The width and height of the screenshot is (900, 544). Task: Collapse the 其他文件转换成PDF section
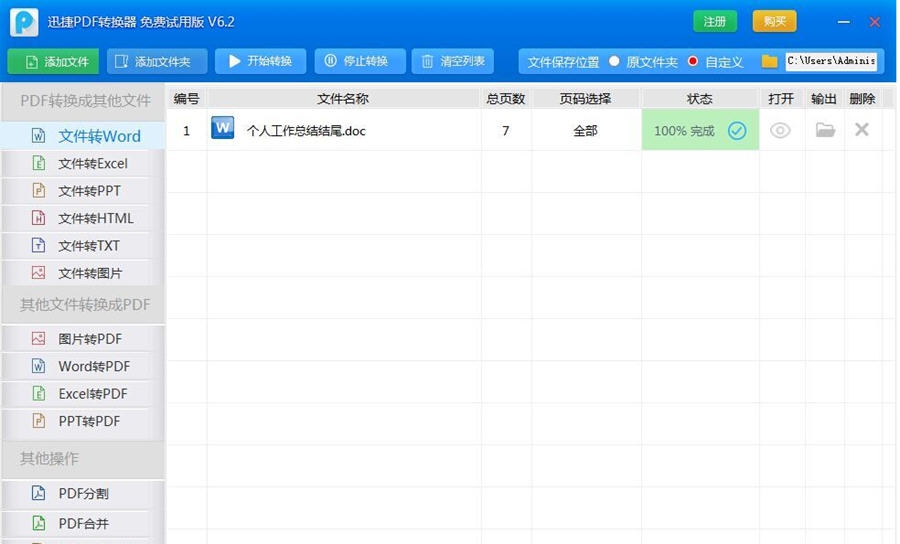tap(84, 305)
